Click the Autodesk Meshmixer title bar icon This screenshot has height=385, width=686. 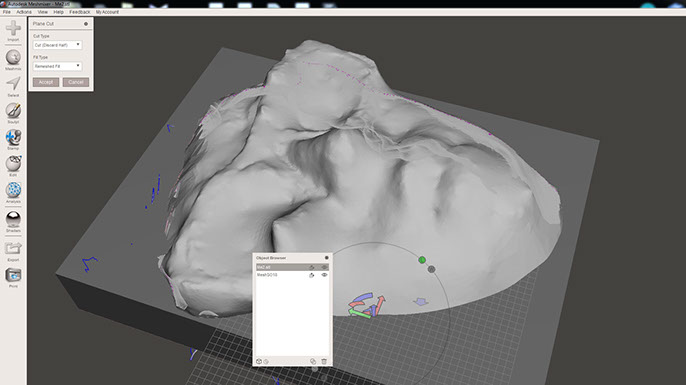[4, 4]
